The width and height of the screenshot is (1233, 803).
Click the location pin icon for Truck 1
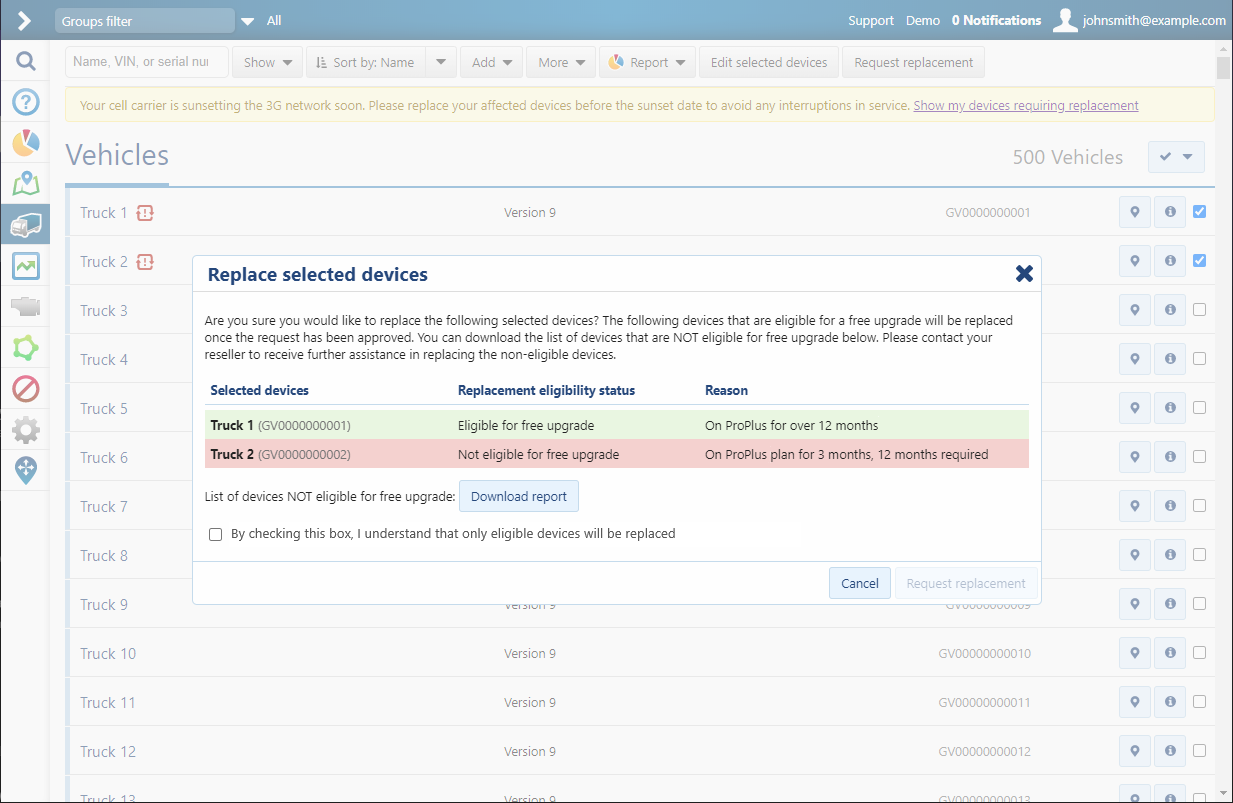1134,212
